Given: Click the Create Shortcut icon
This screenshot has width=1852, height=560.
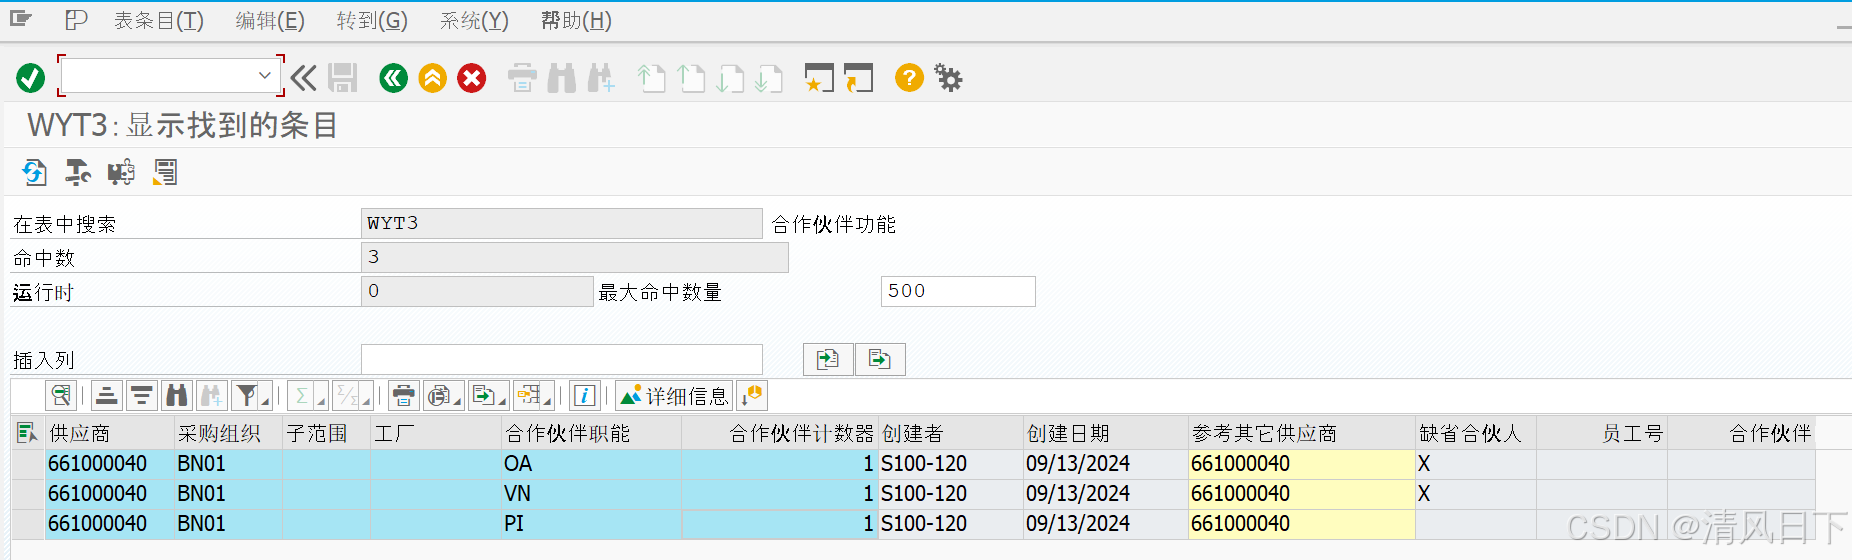Looking at the screenshot, I should tap(858, 78).
